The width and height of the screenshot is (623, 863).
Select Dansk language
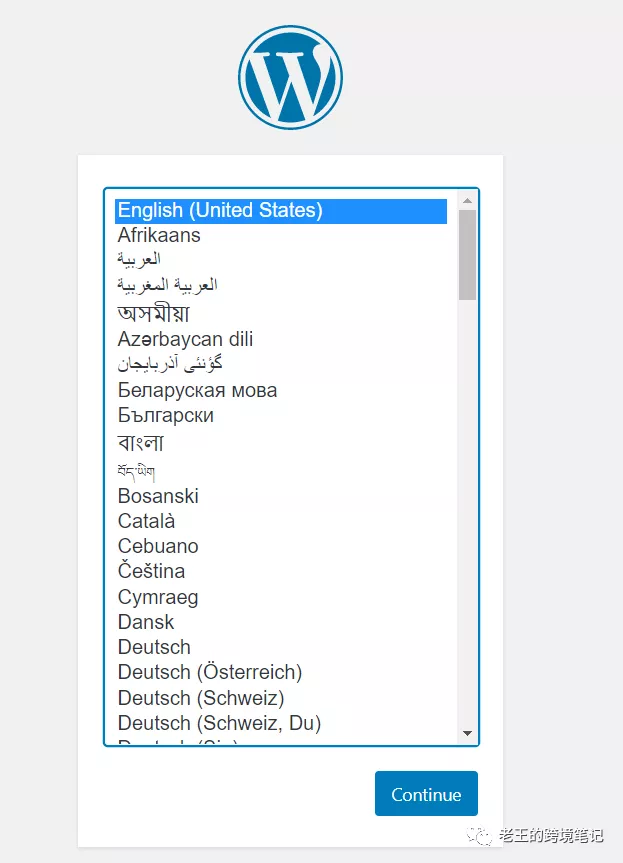[146, 622]
